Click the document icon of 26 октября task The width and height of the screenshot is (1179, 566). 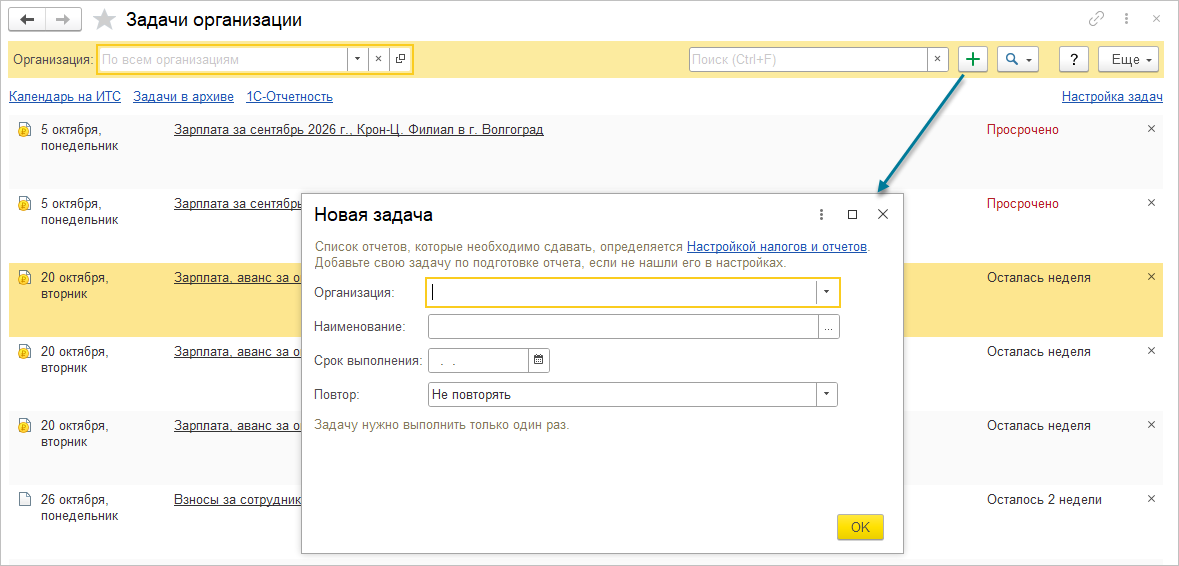coord(24,499)
